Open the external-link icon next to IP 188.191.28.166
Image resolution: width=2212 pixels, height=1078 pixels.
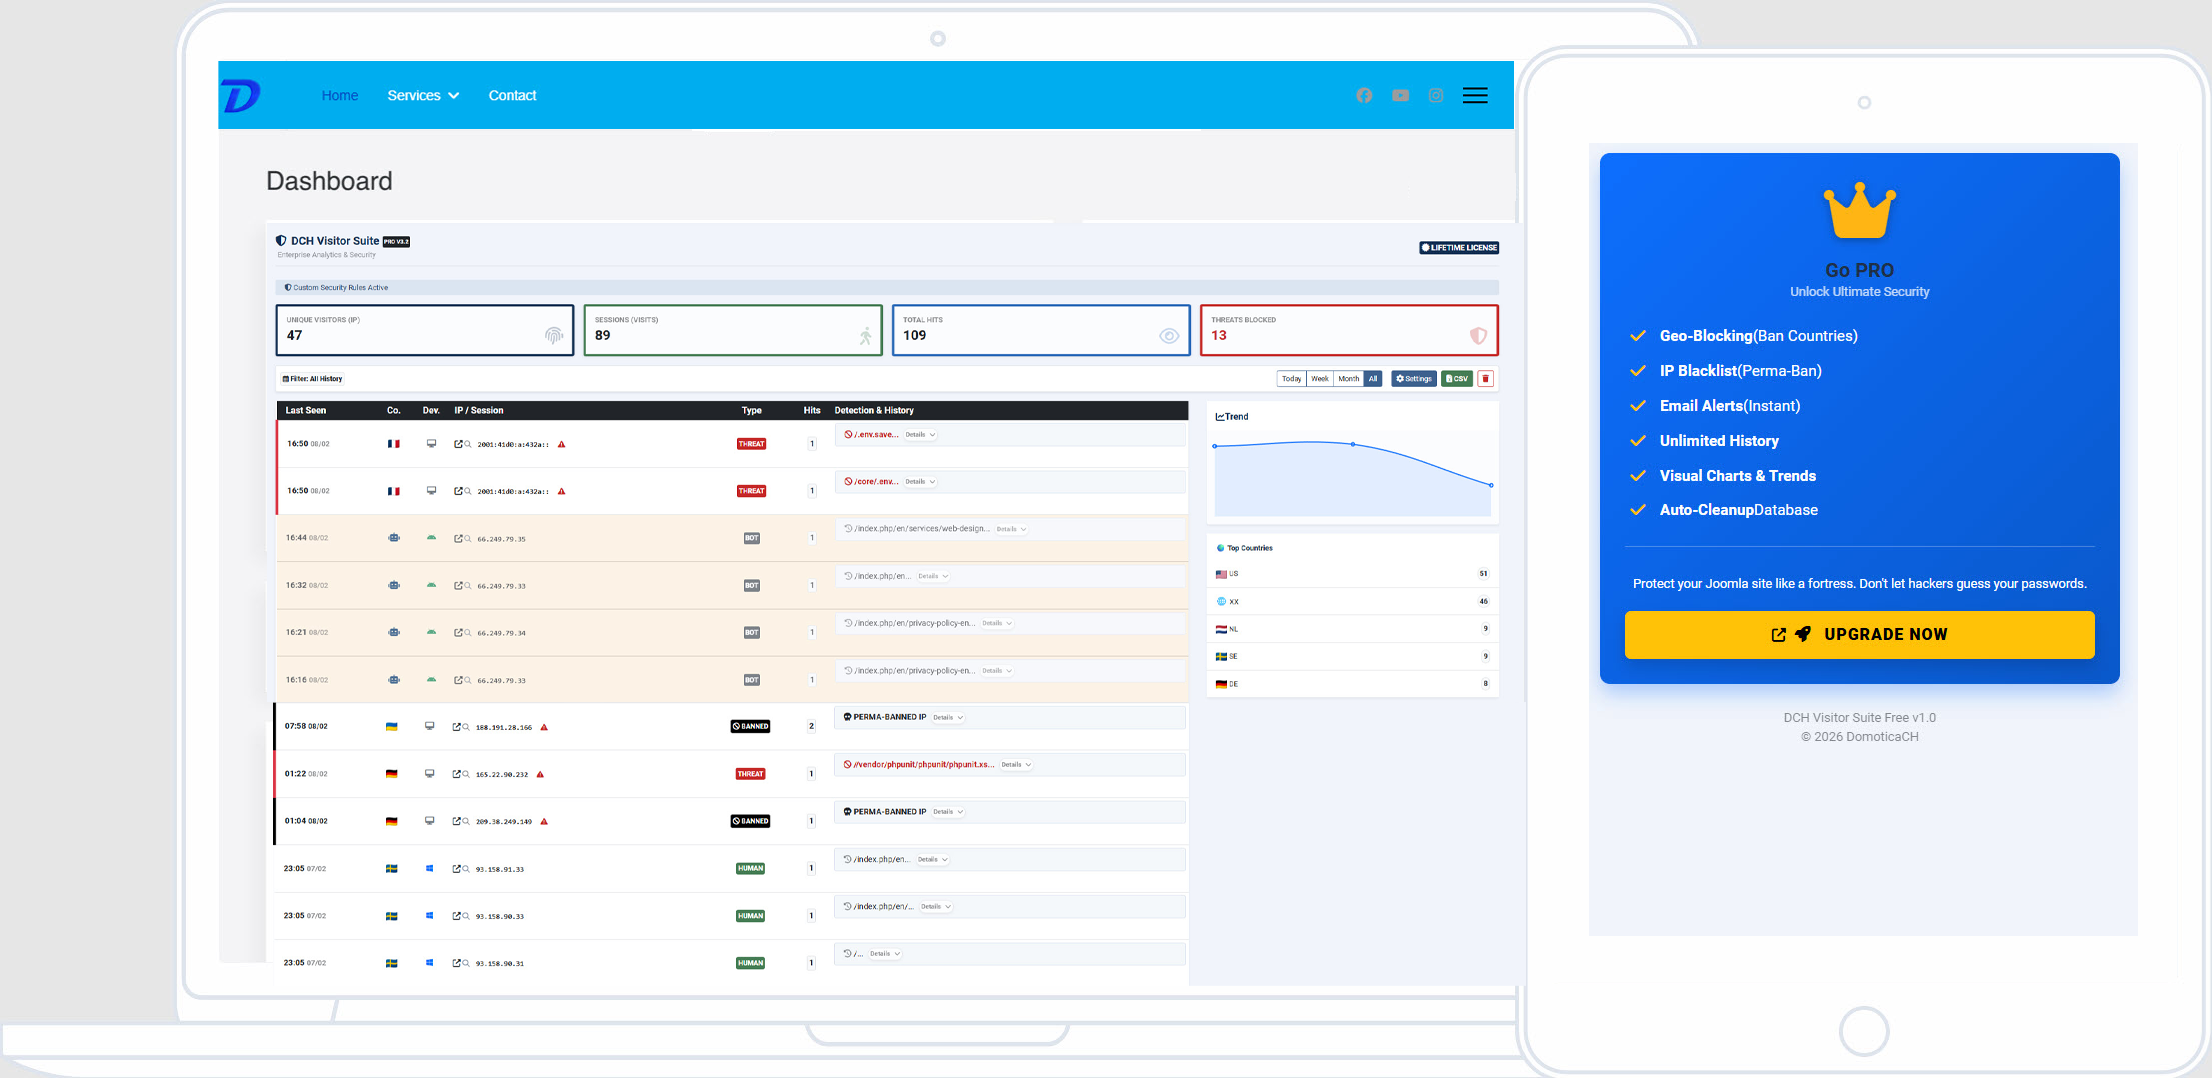455,726
